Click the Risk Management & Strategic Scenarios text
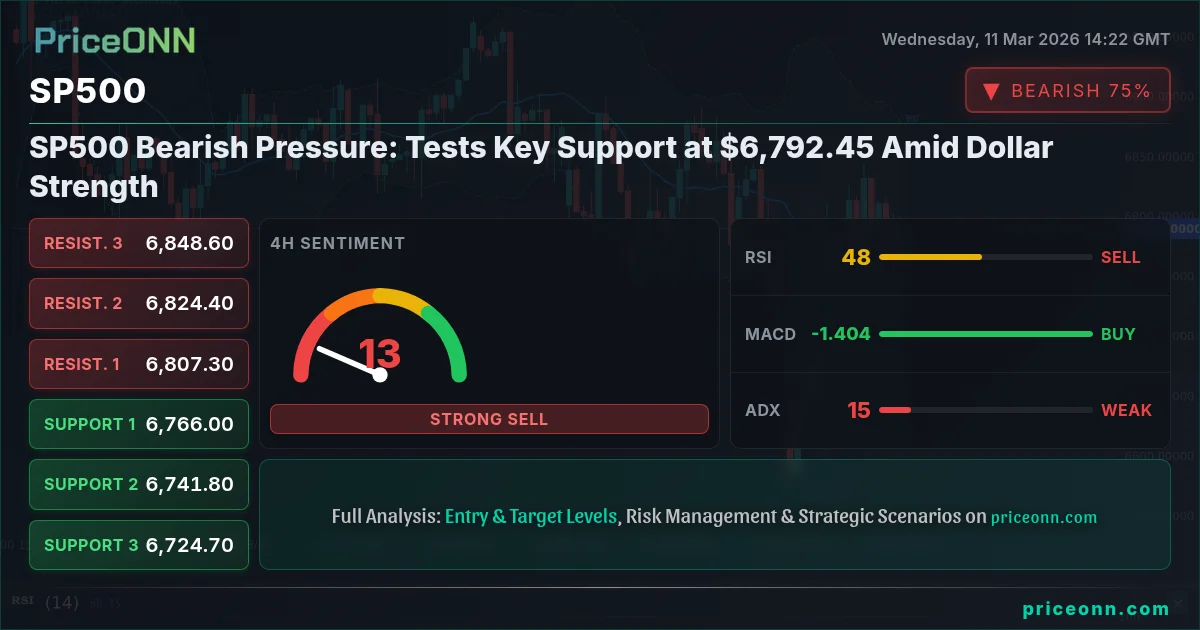 coord(794,517)
